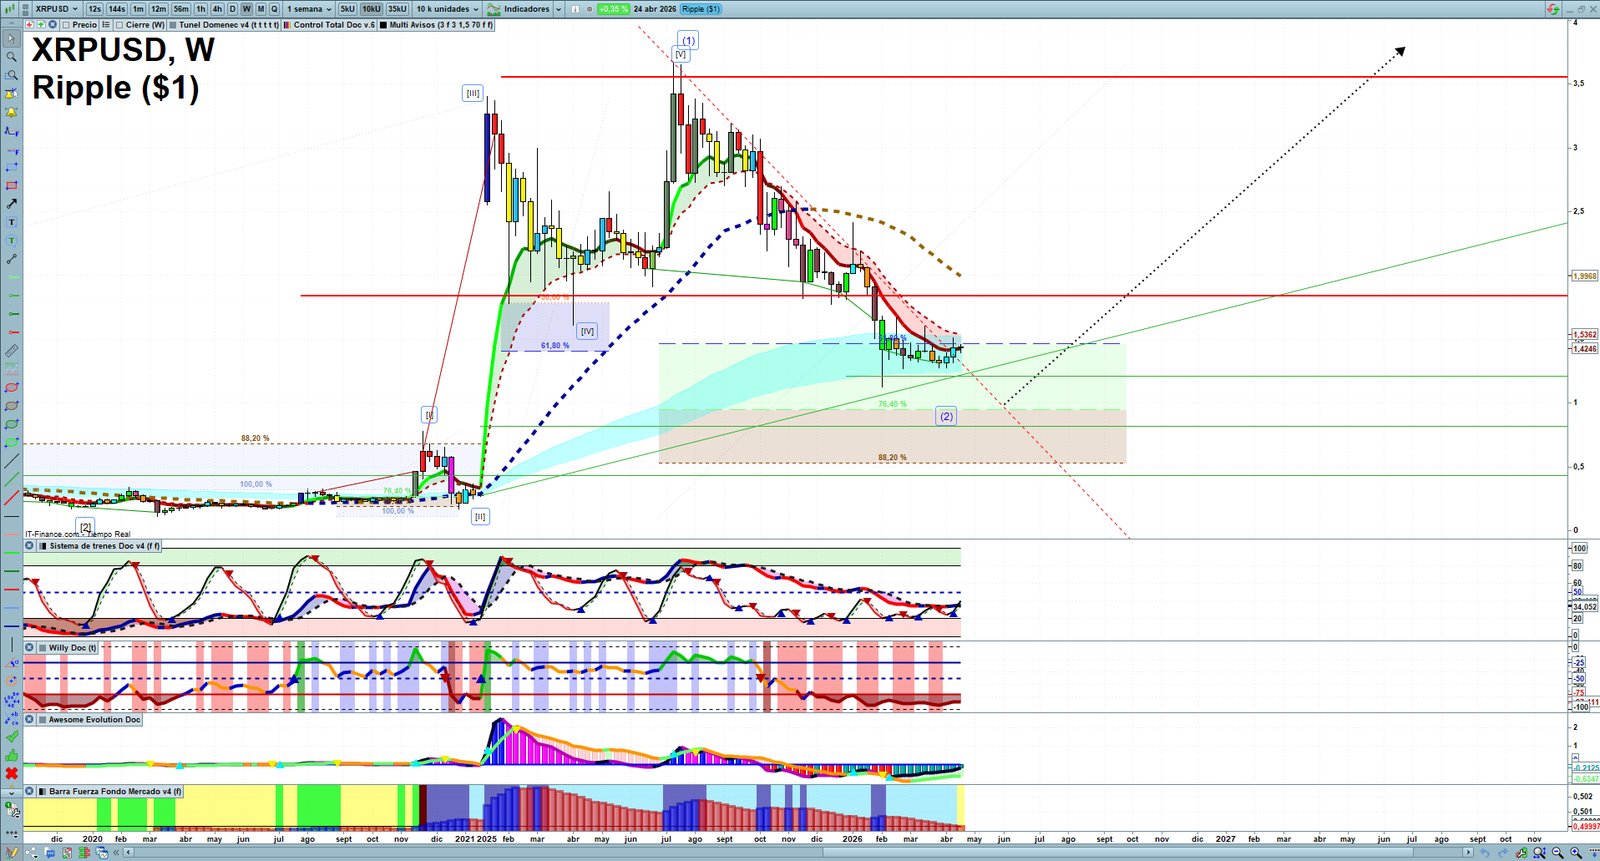Switch to the D daily timeframe
This screenshot has height=861, width=1600.
point(232,9)
